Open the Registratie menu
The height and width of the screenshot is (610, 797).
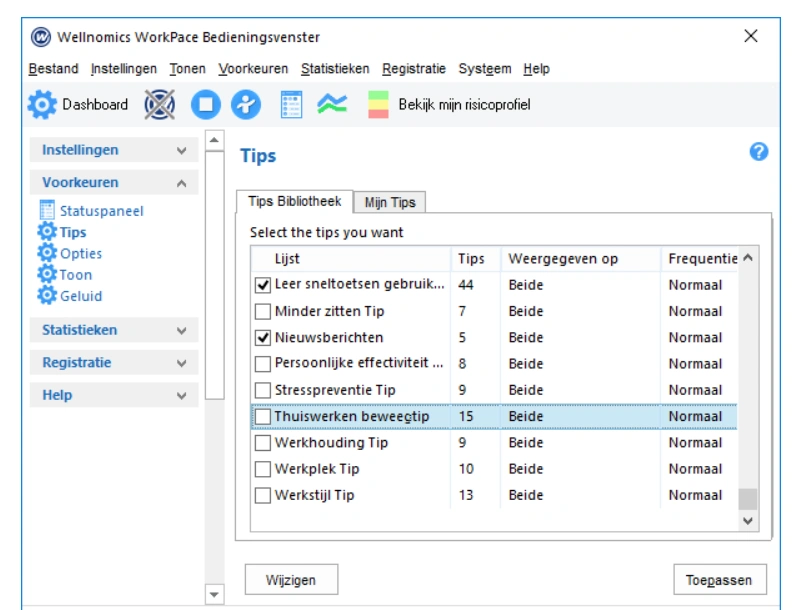[414, 69]
